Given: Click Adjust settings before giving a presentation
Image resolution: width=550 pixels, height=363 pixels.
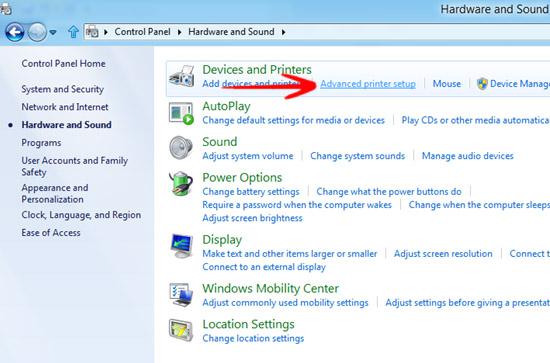Looking at the screenshot, I should (x=468, y=303).
